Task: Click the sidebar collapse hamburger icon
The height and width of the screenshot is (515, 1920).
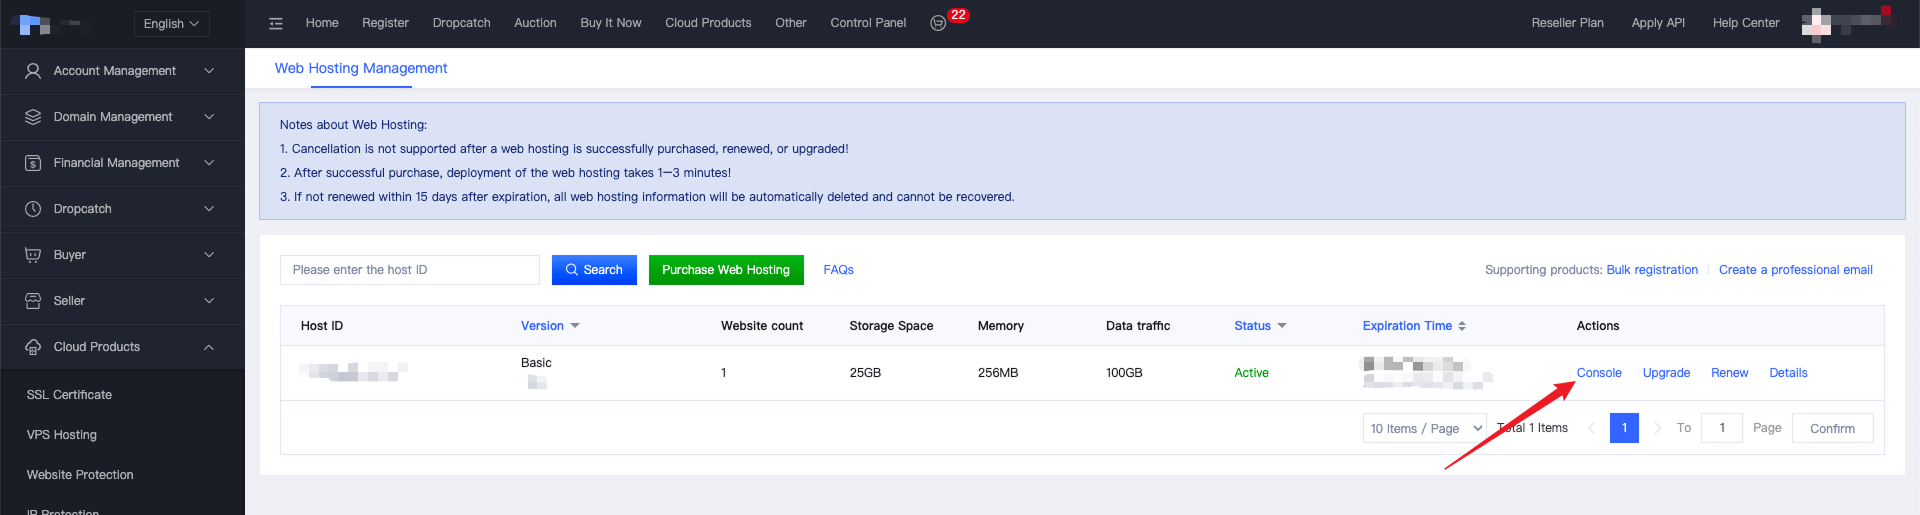Action: click(x=276, y=23)
